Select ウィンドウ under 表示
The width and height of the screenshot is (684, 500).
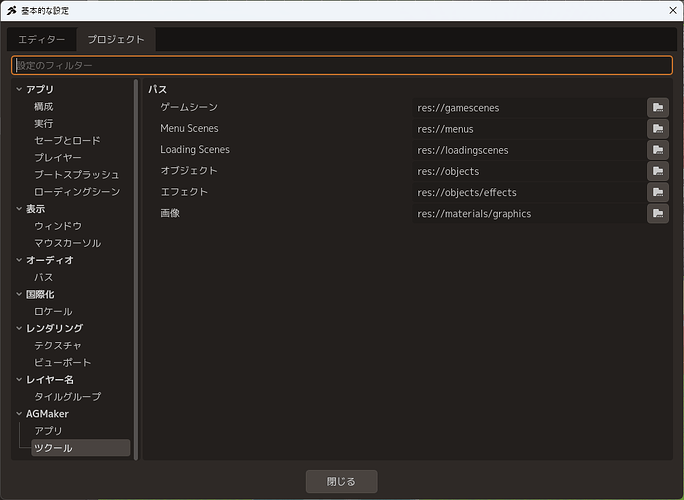coord(58,226)
